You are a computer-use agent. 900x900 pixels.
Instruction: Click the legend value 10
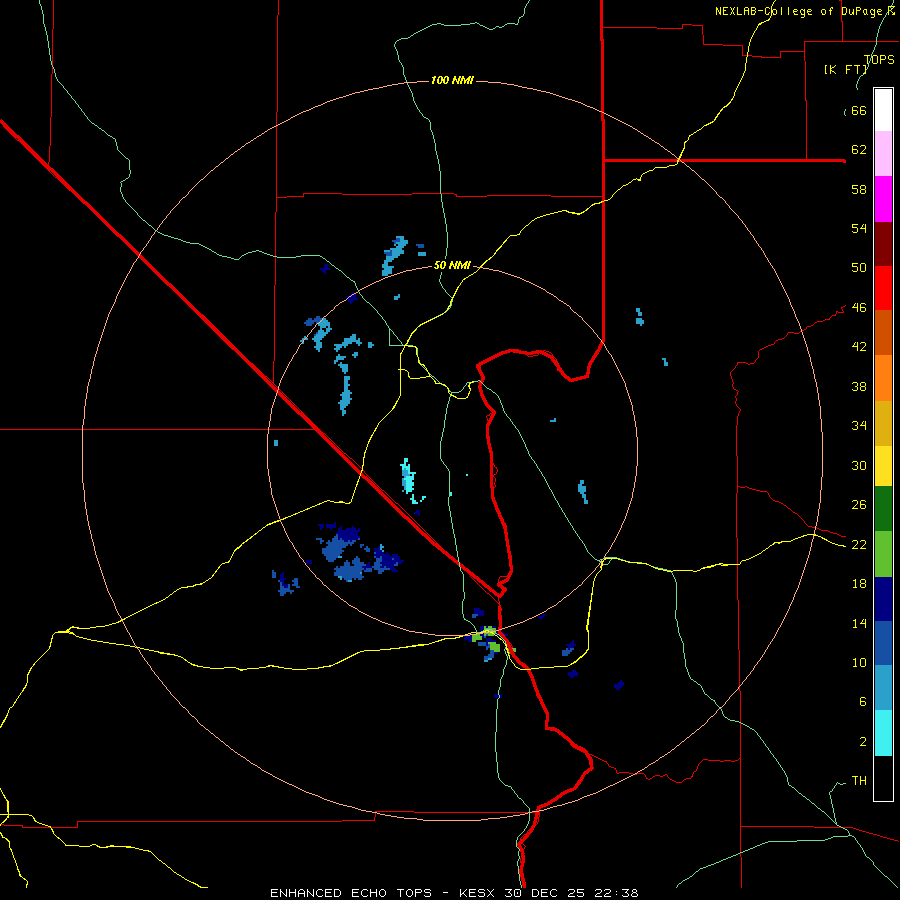tap(859, 663)
